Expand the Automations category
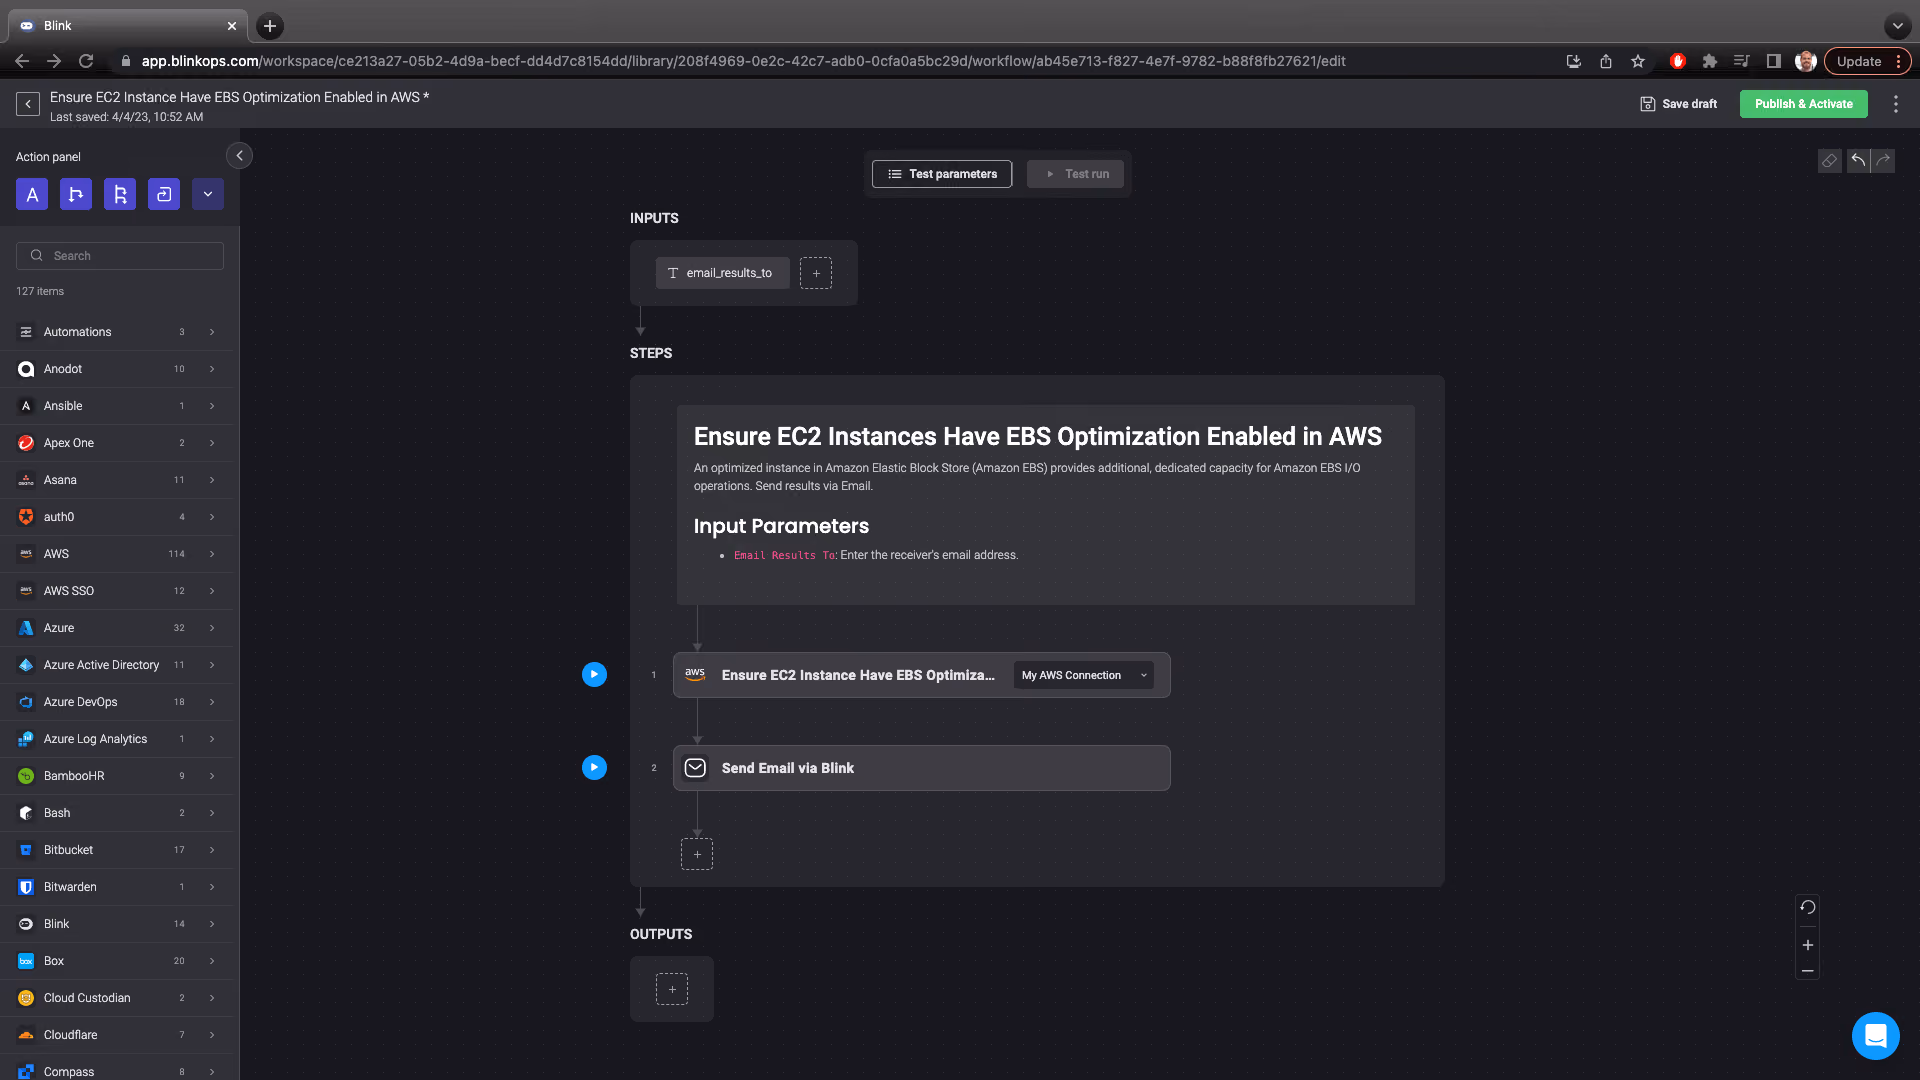 tap(116, 332)
